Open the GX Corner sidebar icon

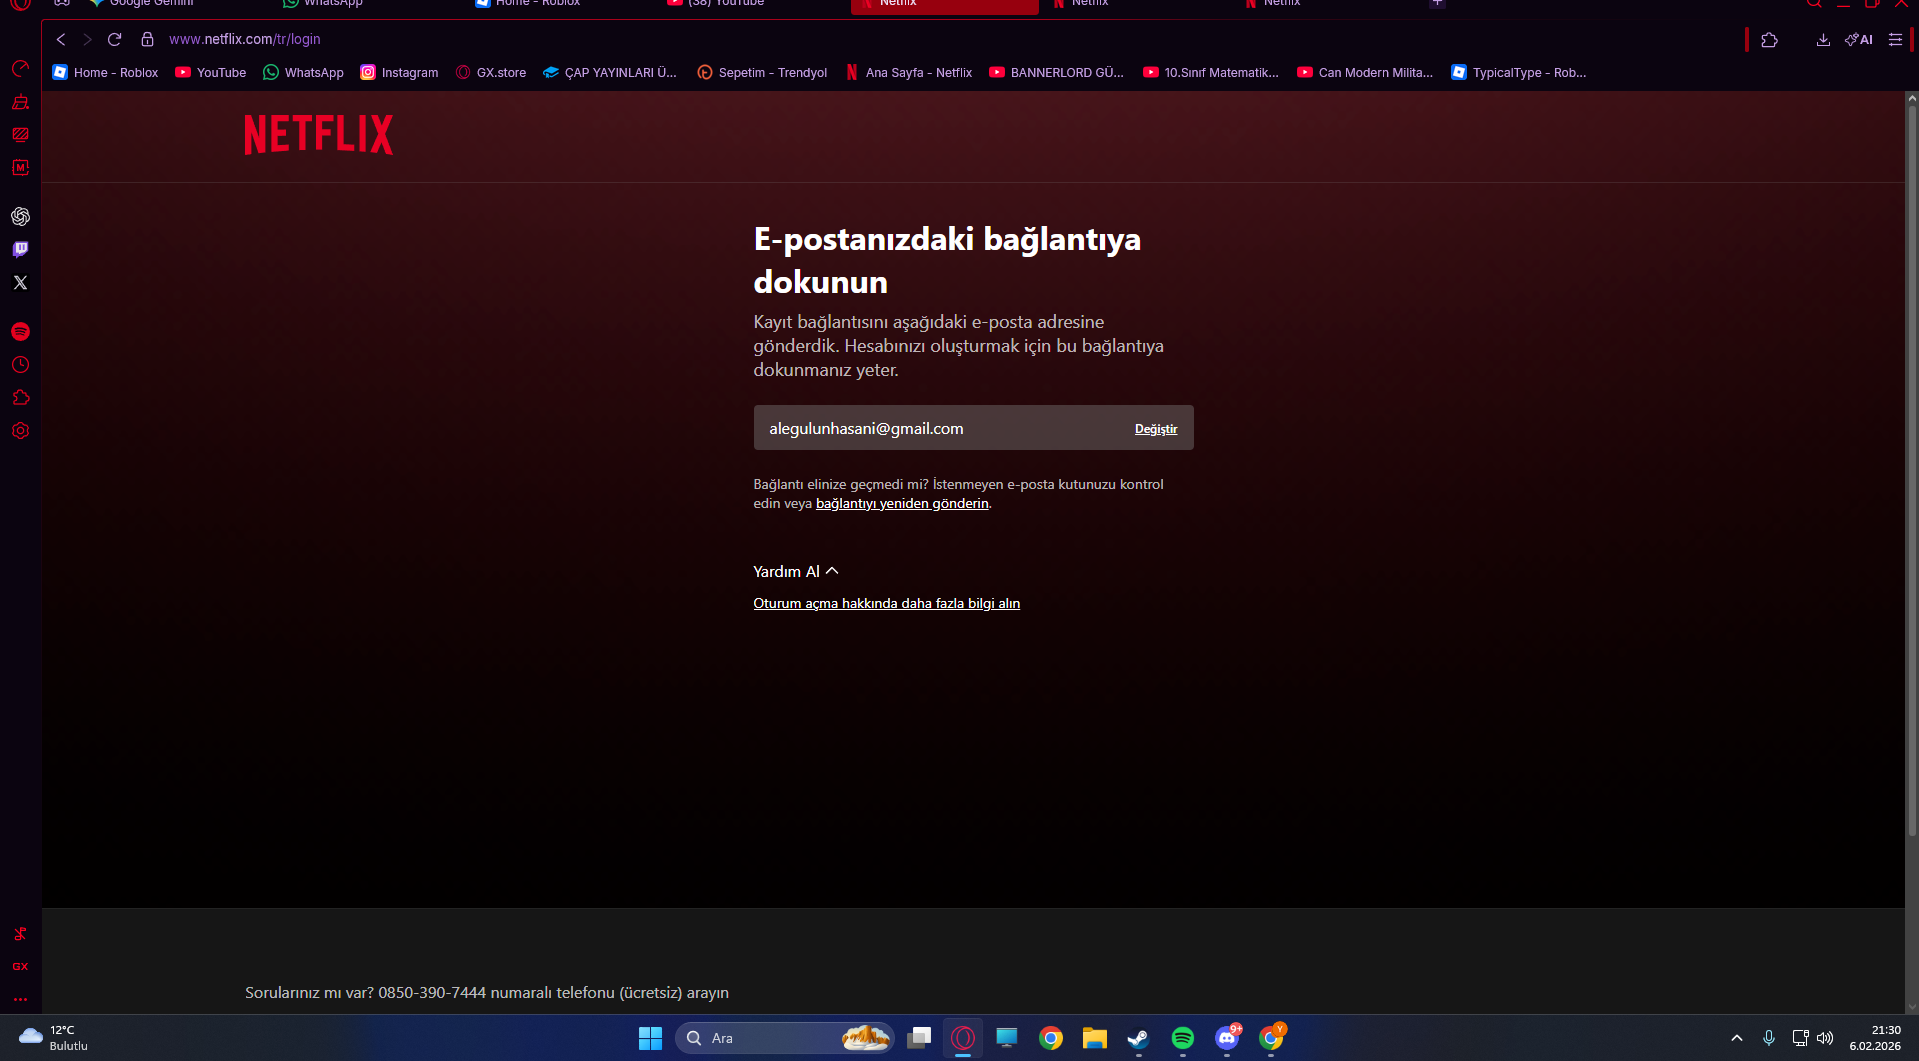pos(20,102)
